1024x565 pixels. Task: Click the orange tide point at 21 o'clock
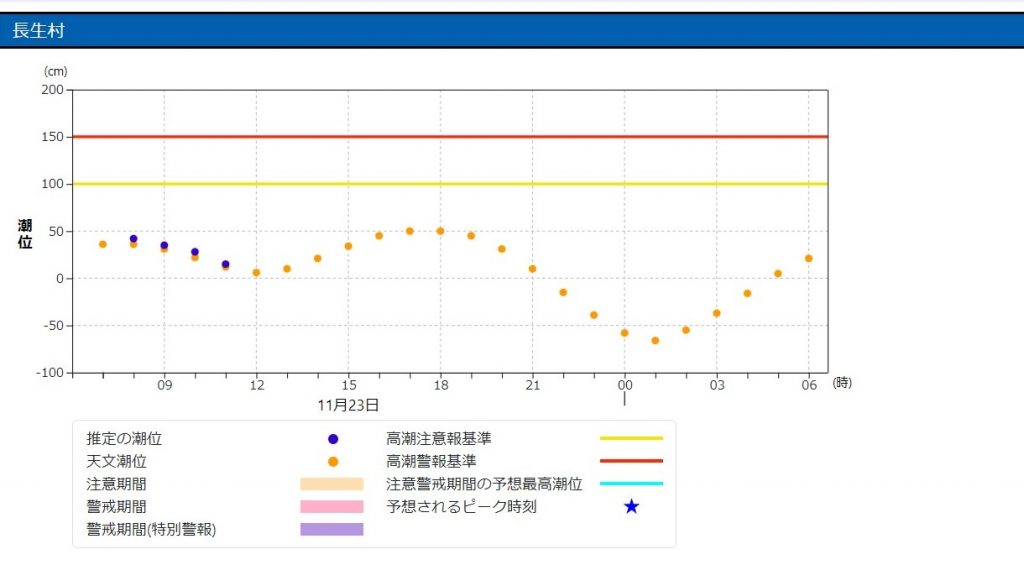tap(532, 269)
